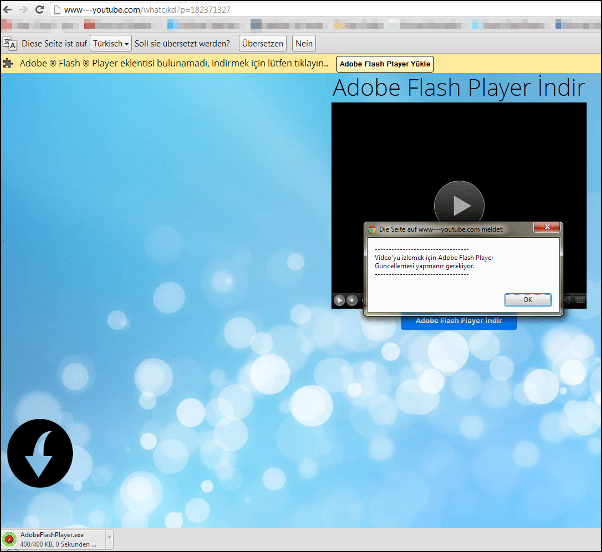
Task: Open the Türkisch language dropdown
Action: [111, 43]
